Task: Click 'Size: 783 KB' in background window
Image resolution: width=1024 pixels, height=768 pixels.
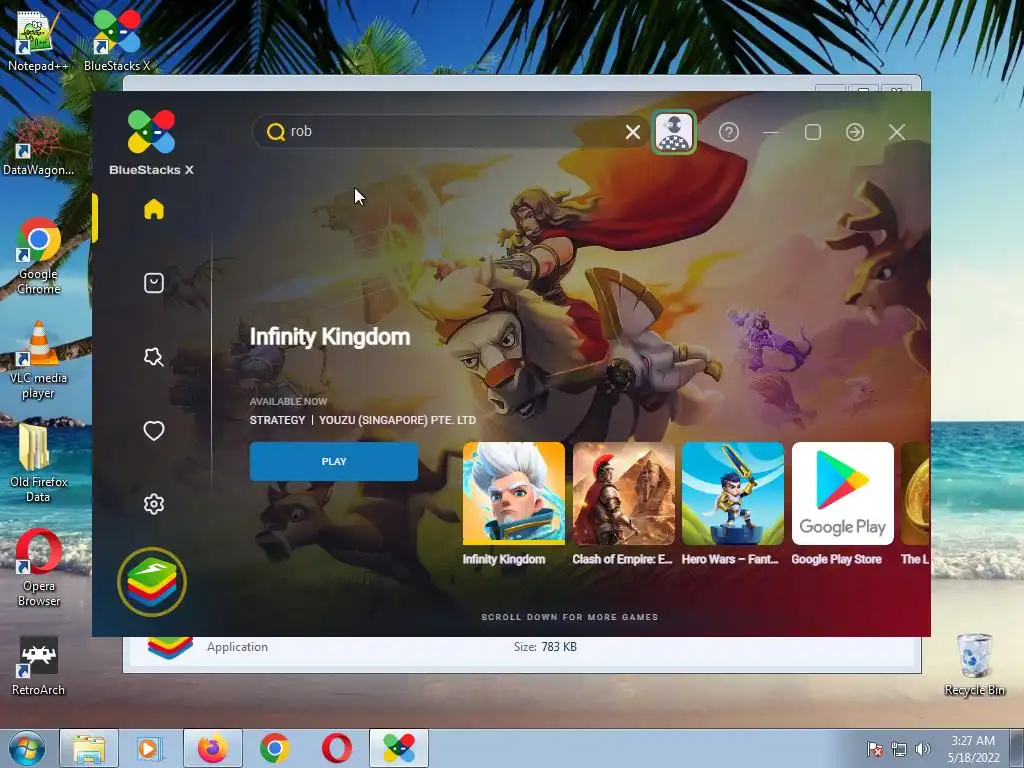Action: (545, 647)
